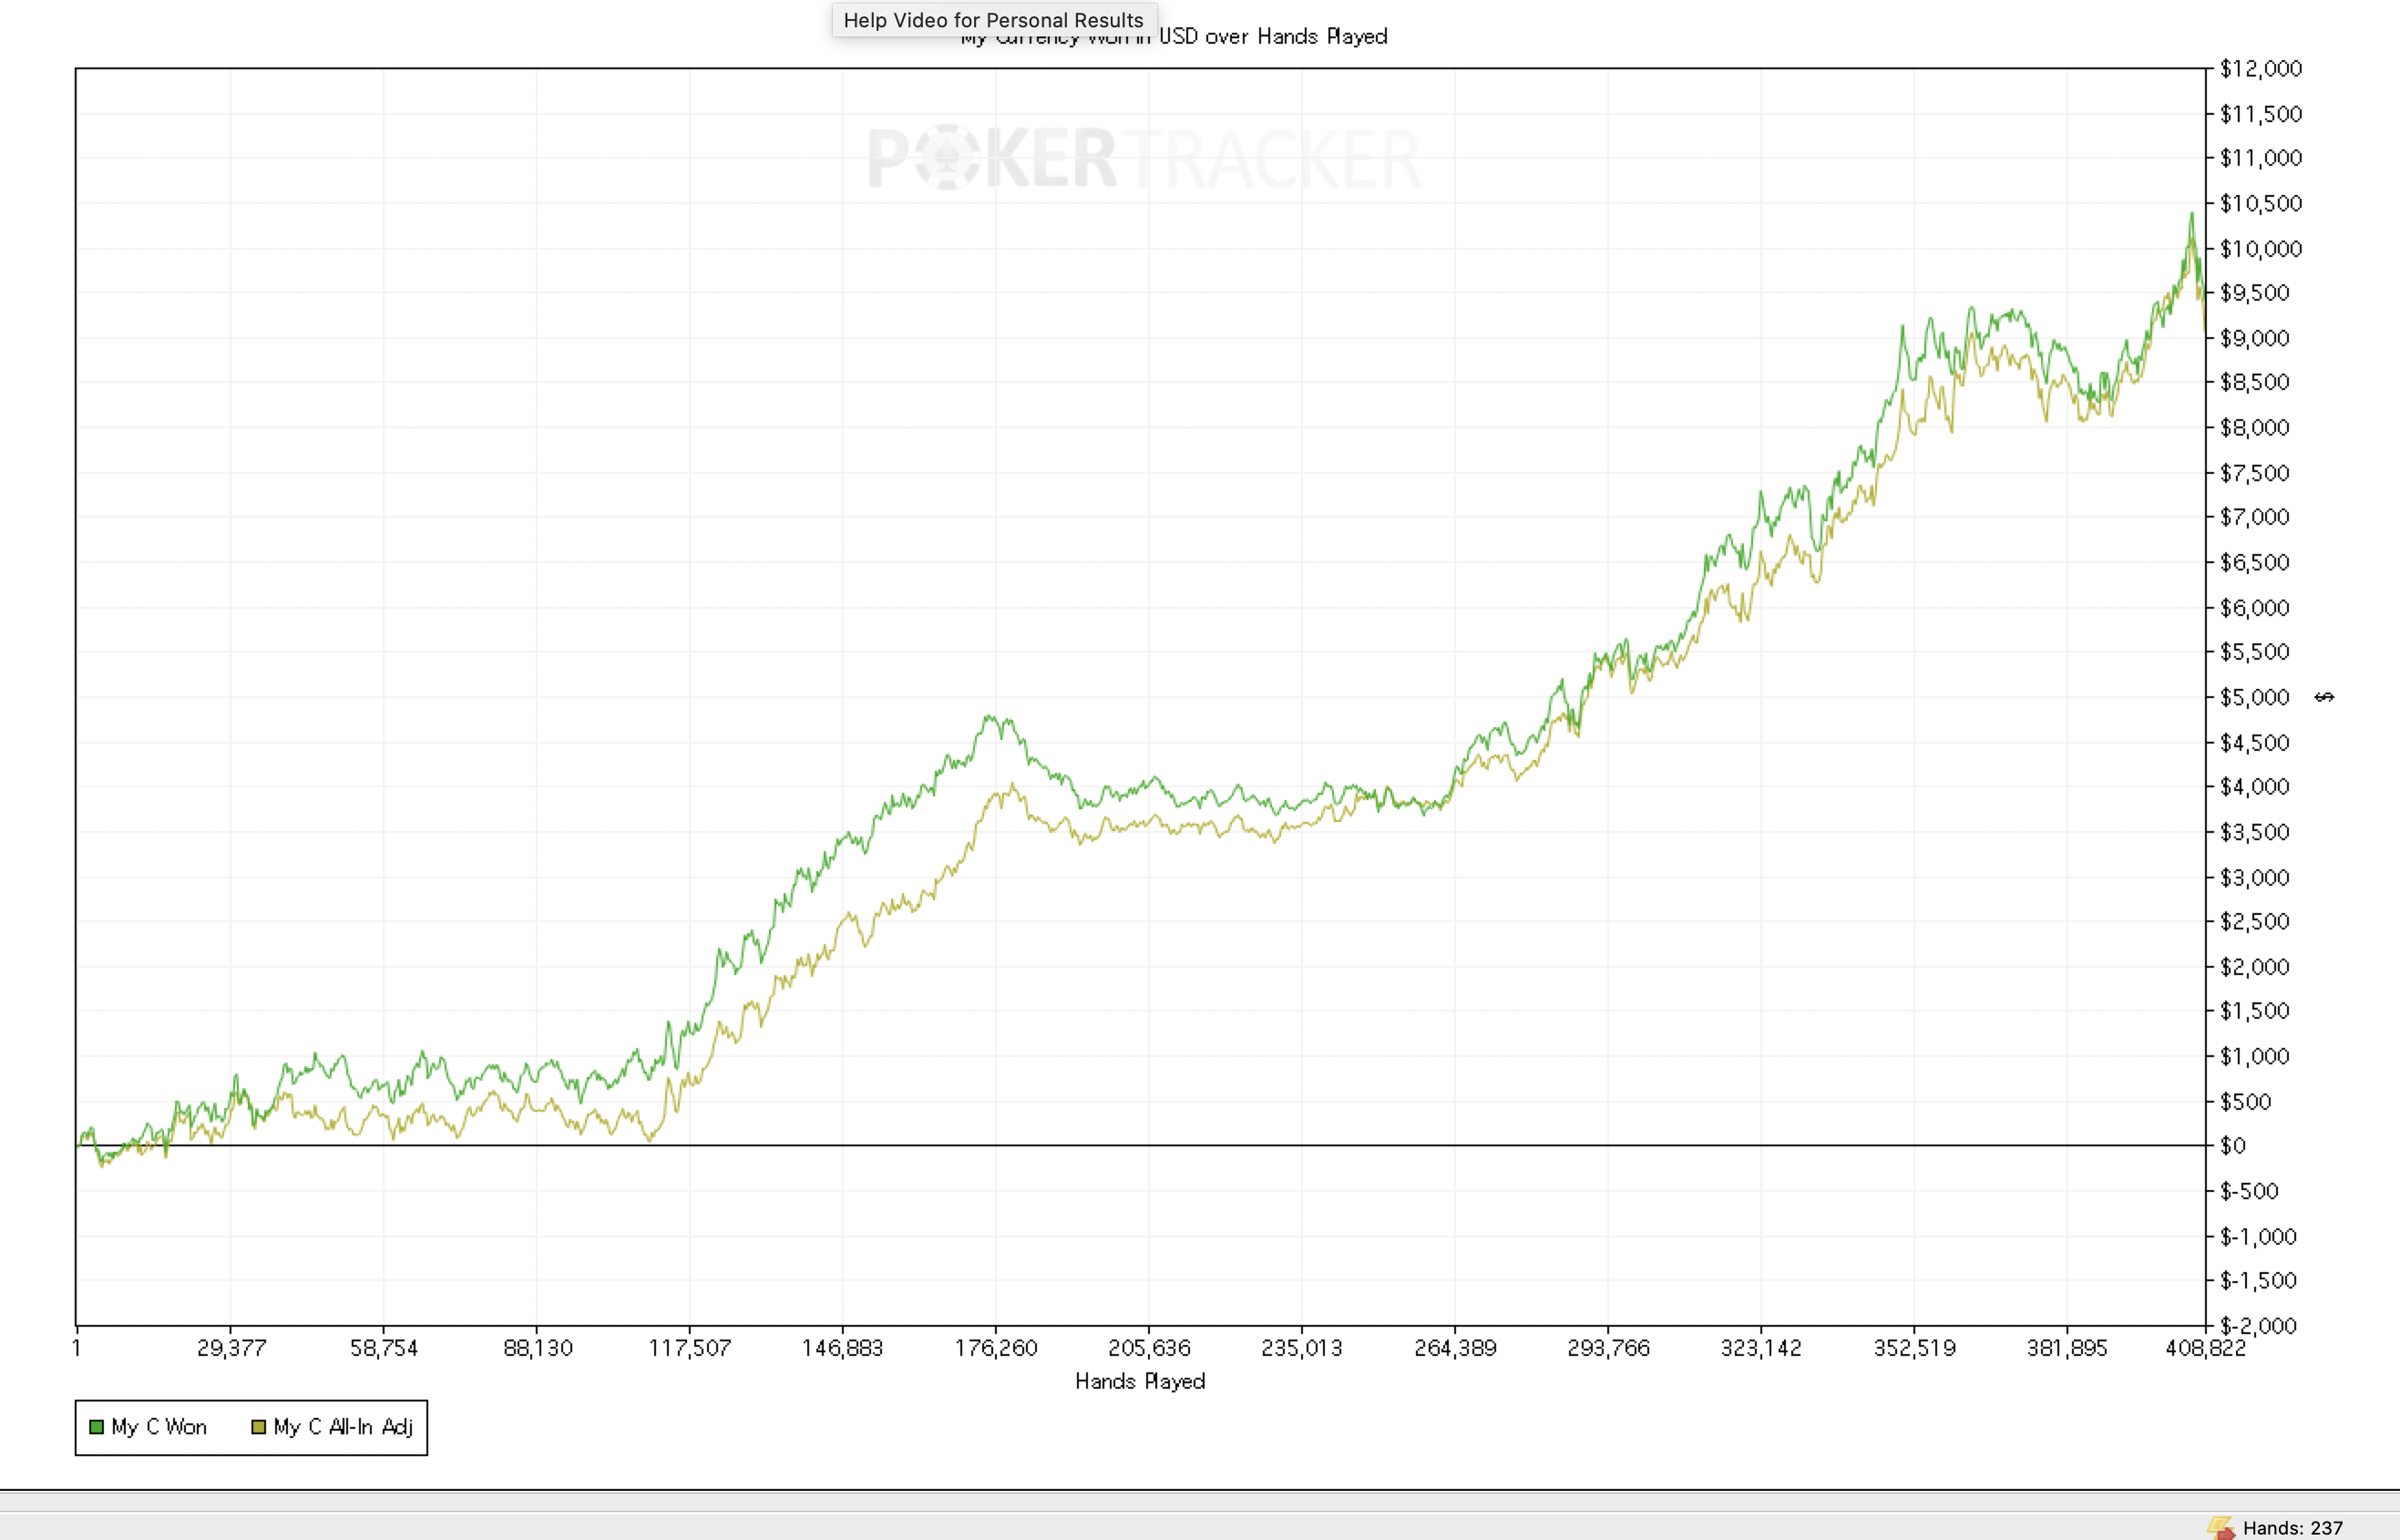Click the $5,500 y-axis label
The height and width of the screenshot is (1540, 2400).
[2255, 652]
